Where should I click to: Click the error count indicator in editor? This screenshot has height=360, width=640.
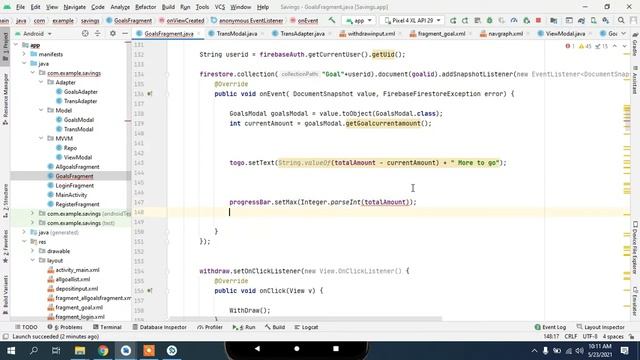[570, 47]
